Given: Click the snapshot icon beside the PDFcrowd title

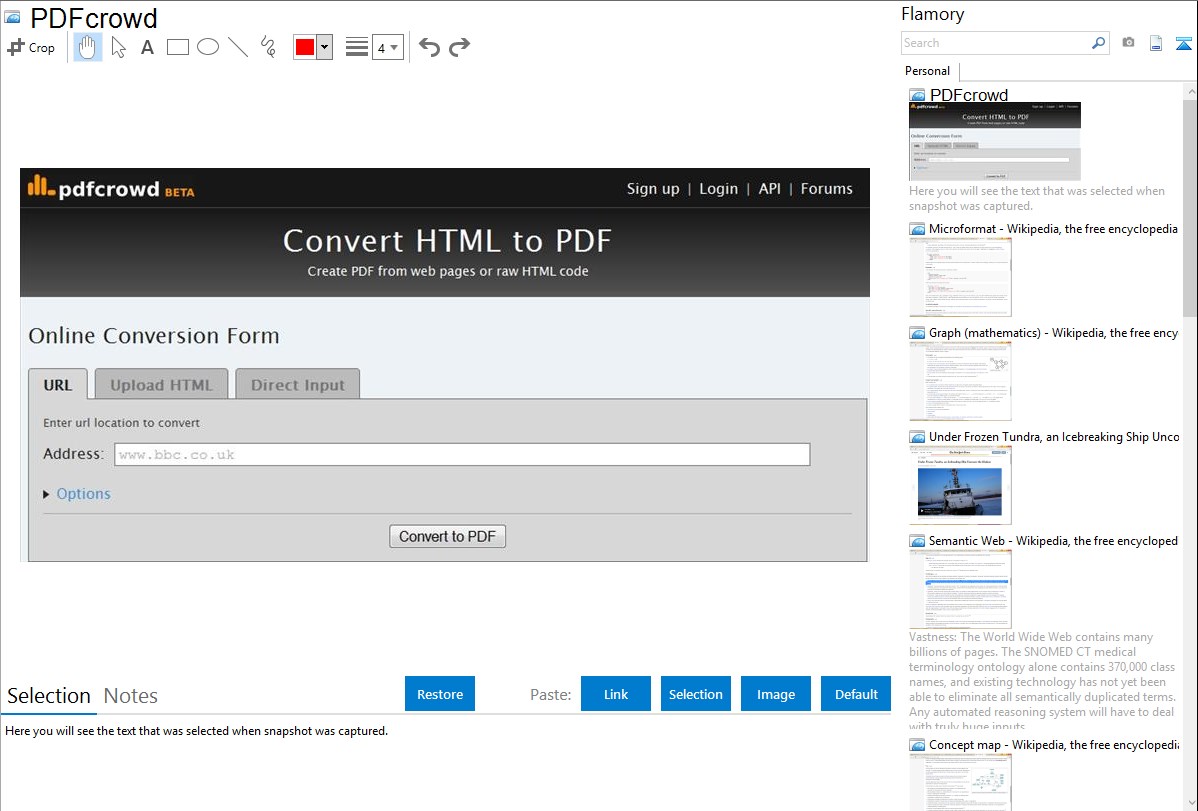Looking at the screenshot, I should pos(12,18).
